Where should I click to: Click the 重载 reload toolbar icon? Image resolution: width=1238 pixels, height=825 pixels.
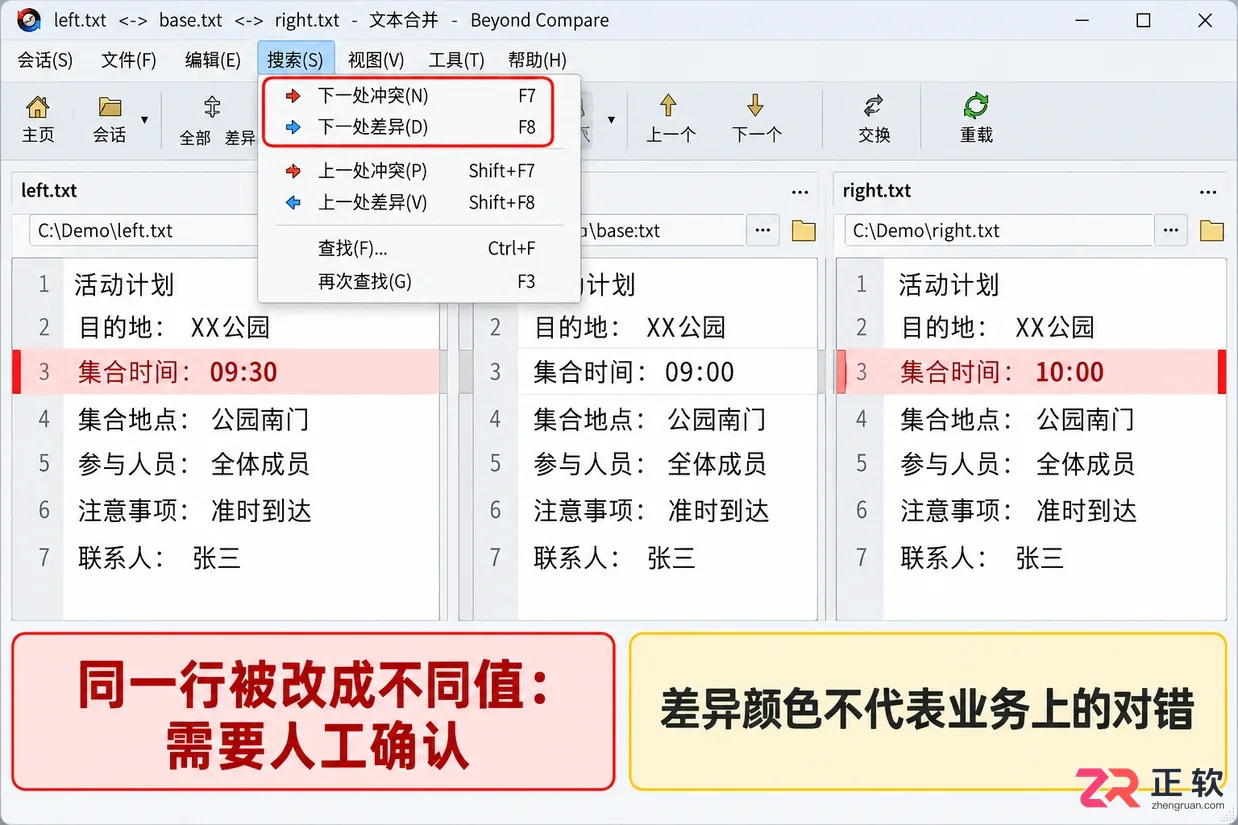tap(976, 119)
